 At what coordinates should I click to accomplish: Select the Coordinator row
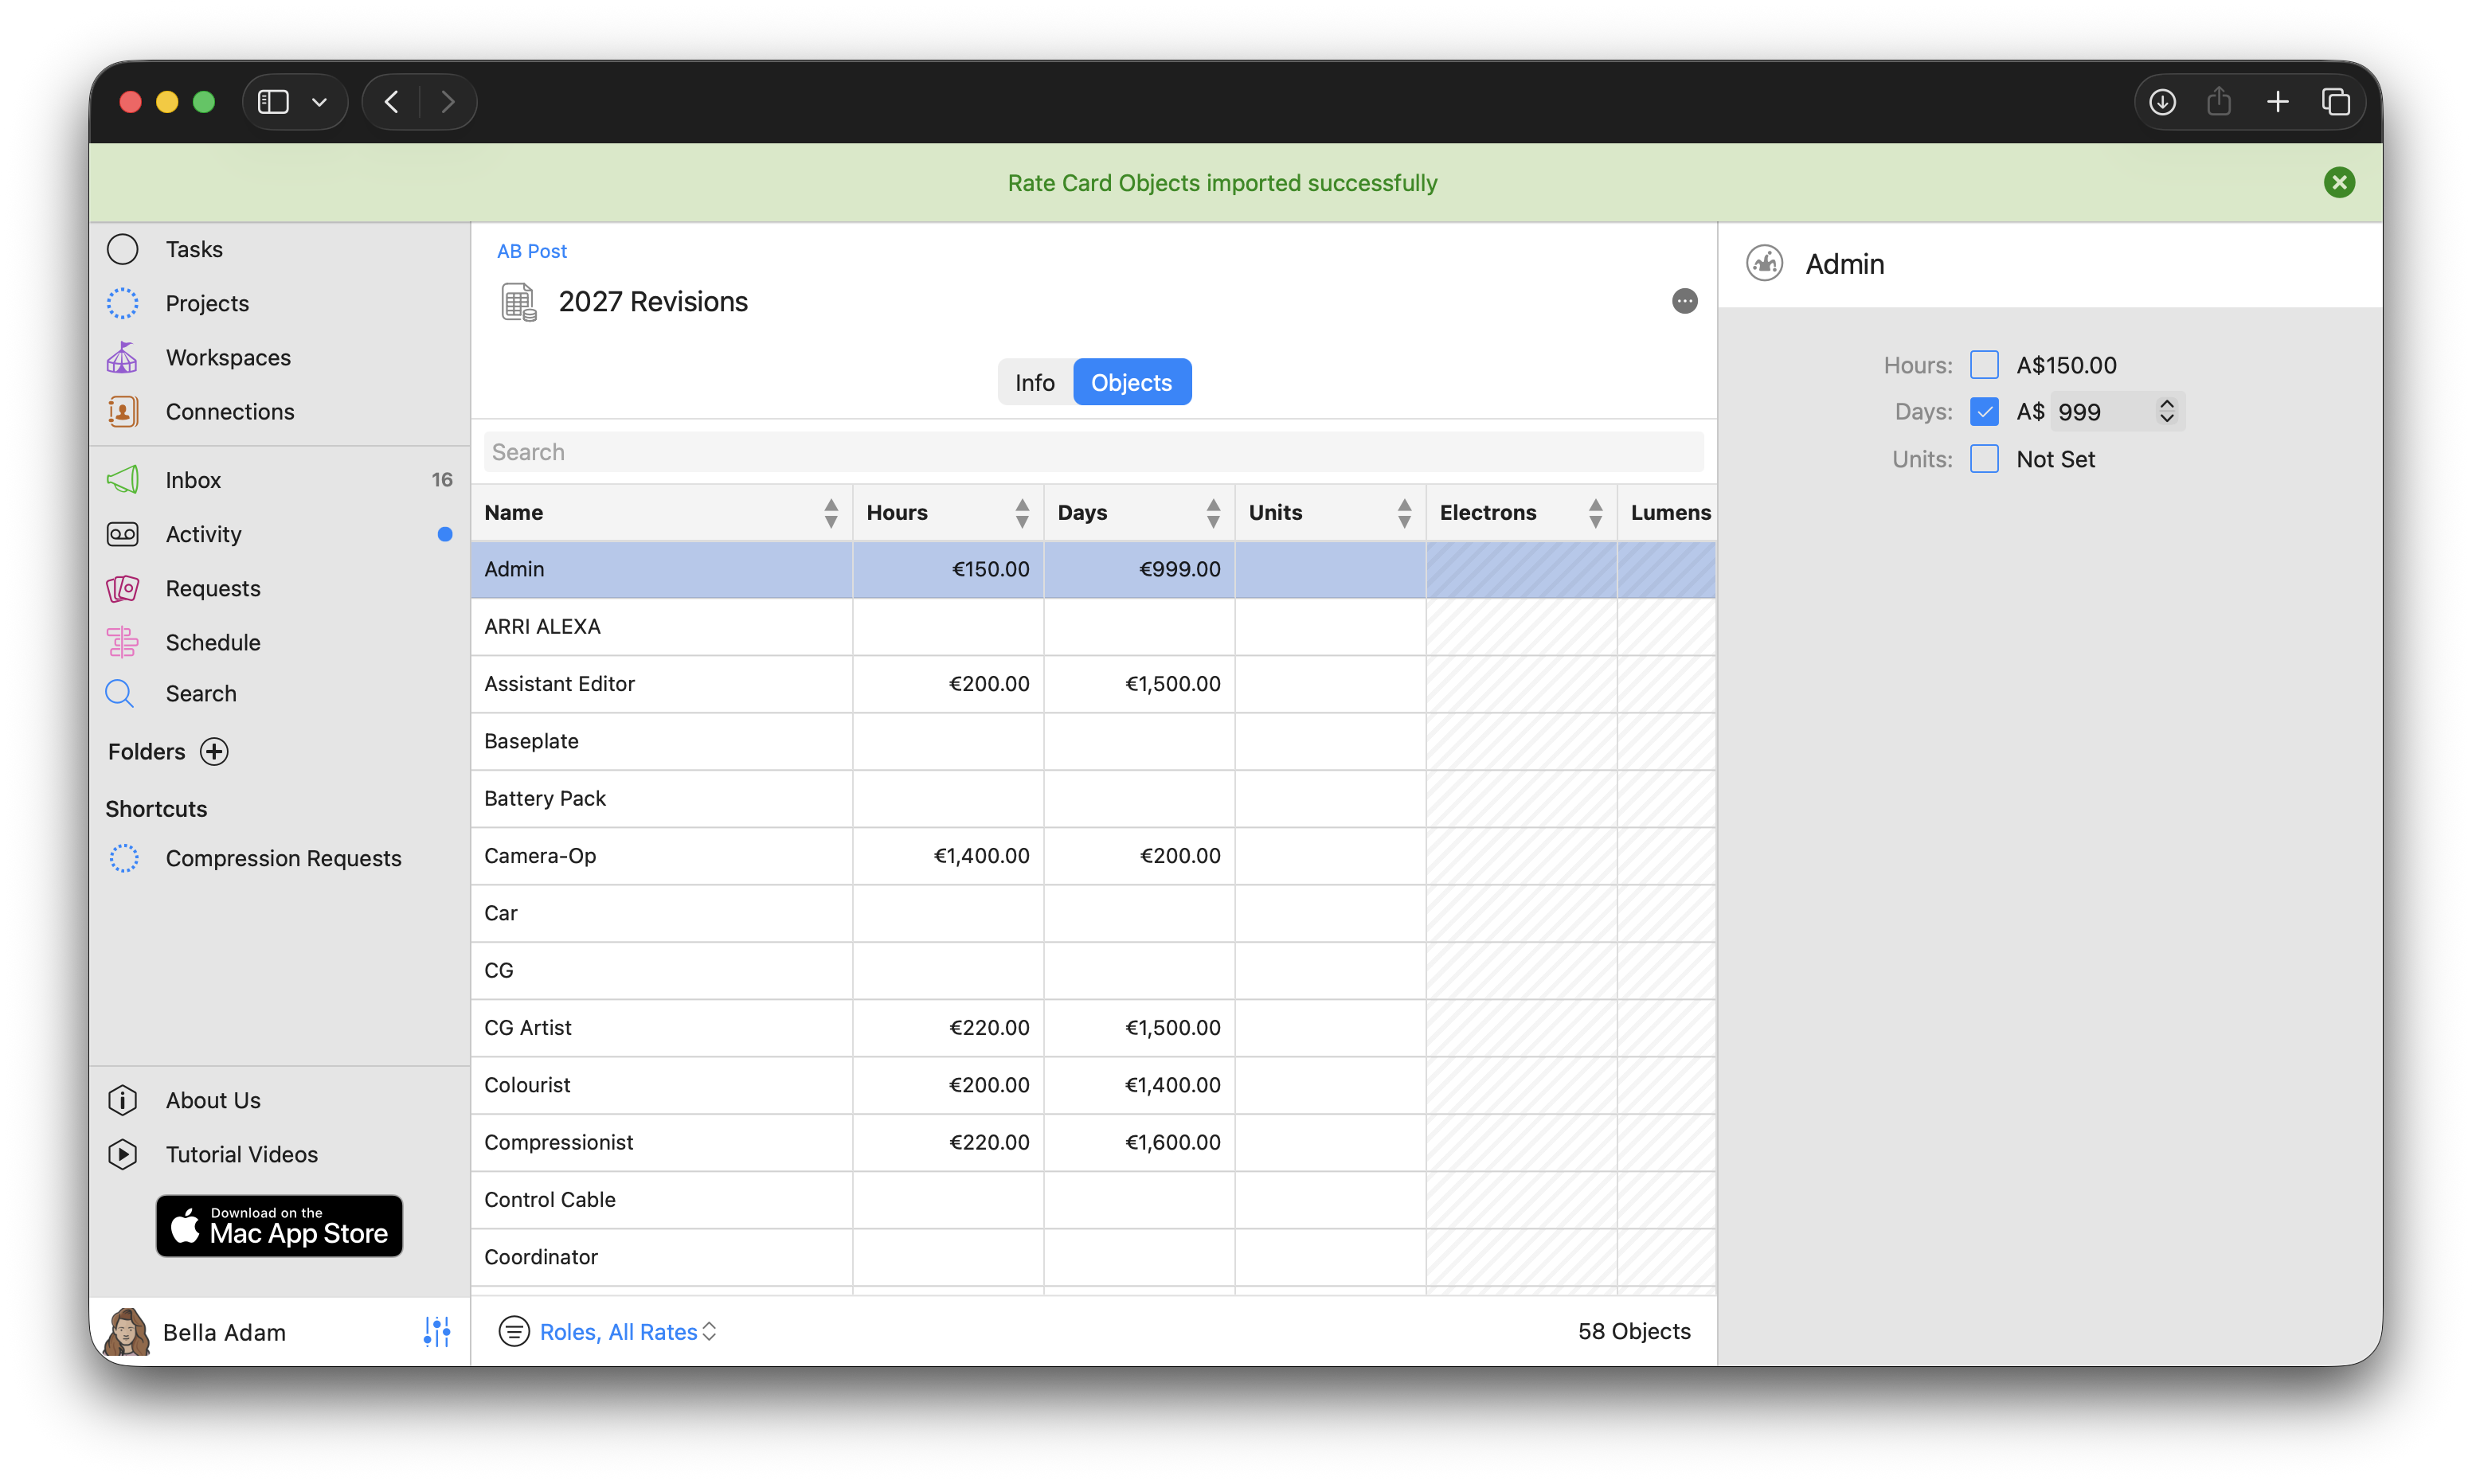1093,1257
